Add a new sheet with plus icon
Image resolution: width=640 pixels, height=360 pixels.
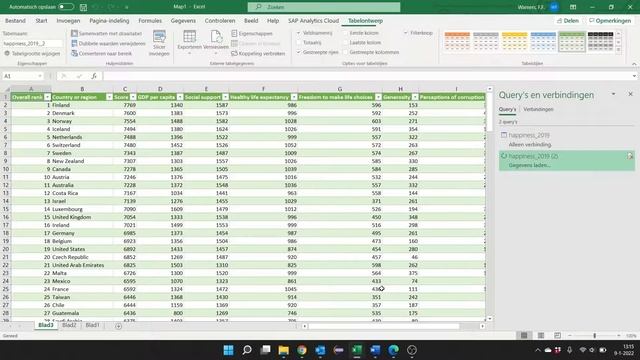click(x=118, y=326)
